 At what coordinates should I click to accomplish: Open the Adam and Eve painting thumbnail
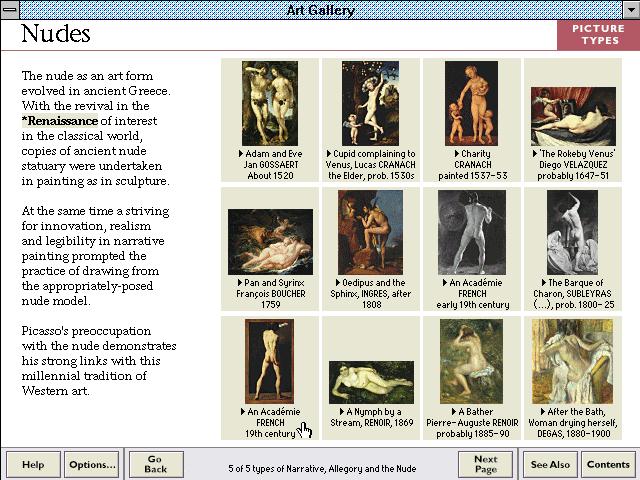[x=270, y=103]
